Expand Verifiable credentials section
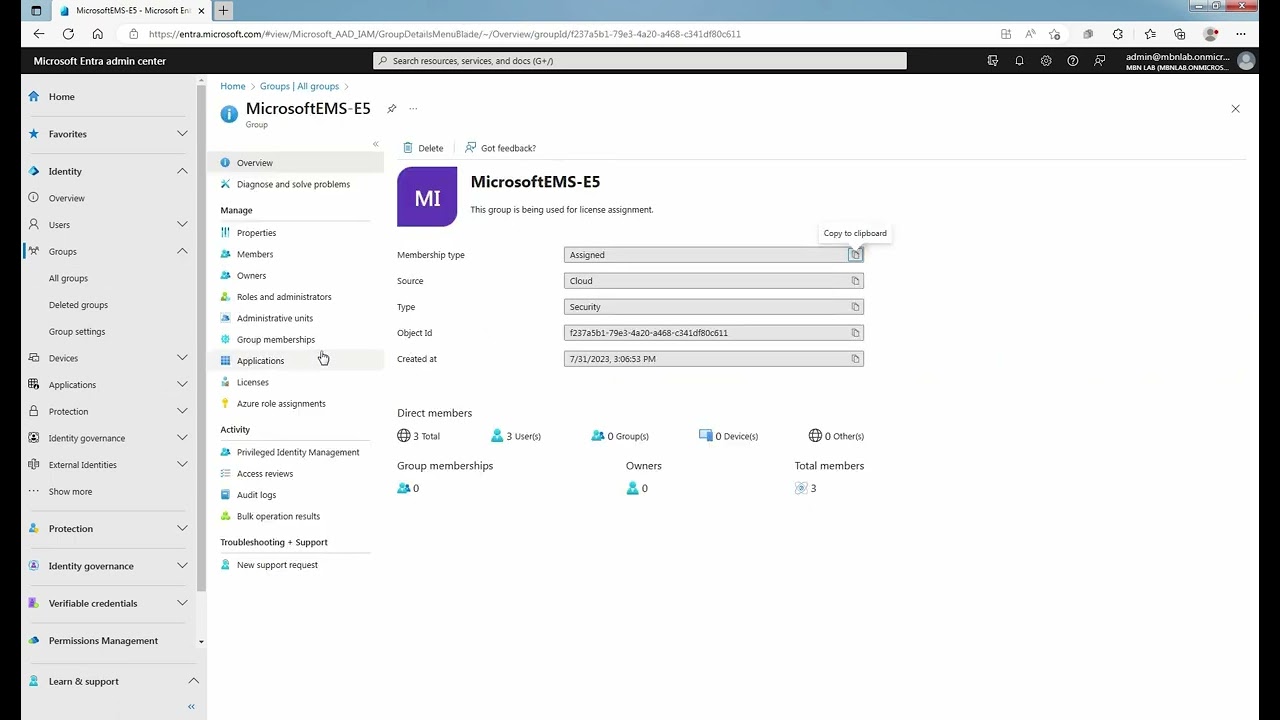The width and height of the screenshot is (1280, 720). [182, 603]
